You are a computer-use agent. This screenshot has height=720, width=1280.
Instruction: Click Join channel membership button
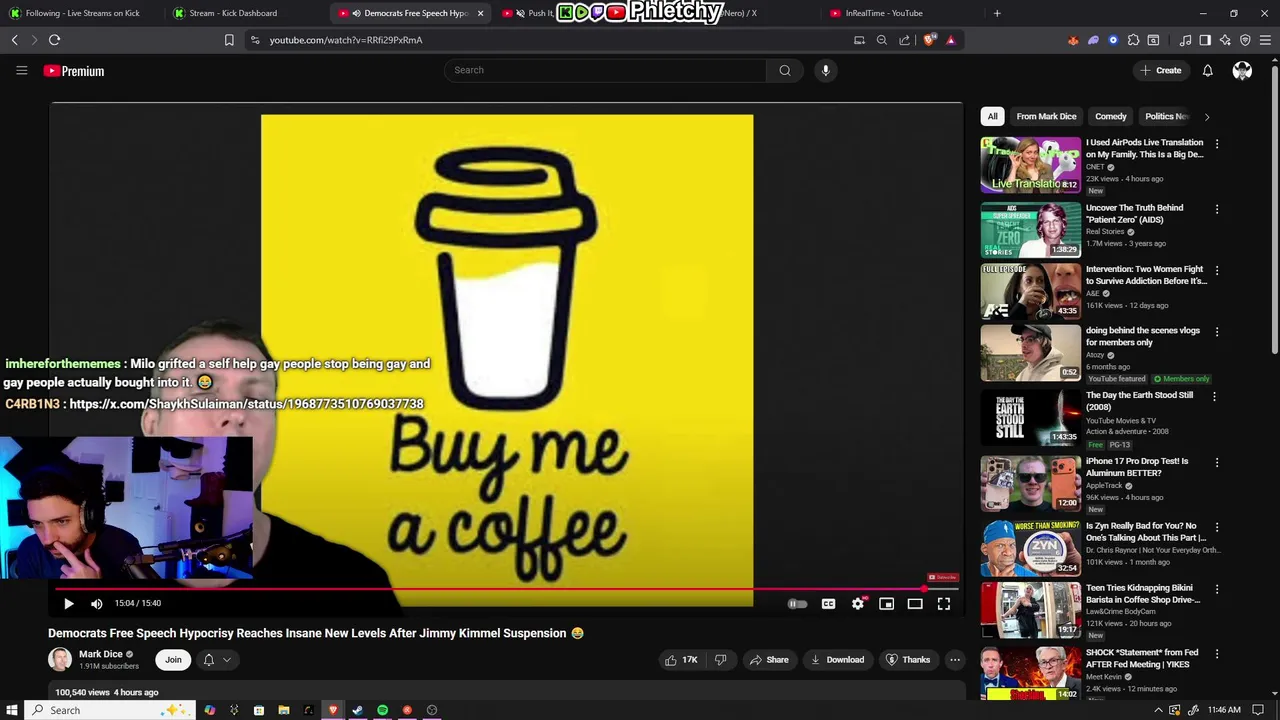click(x=173, y=660)
